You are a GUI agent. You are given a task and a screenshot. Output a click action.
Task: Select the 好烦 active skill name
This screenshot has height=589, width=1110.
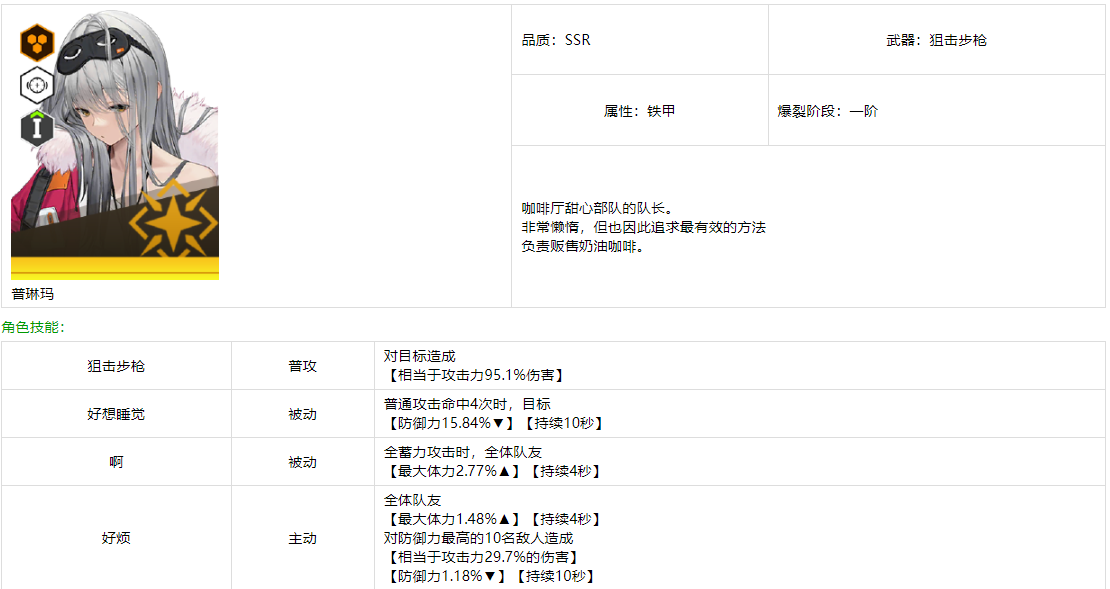pyautogui.click(x=117, y=538)
